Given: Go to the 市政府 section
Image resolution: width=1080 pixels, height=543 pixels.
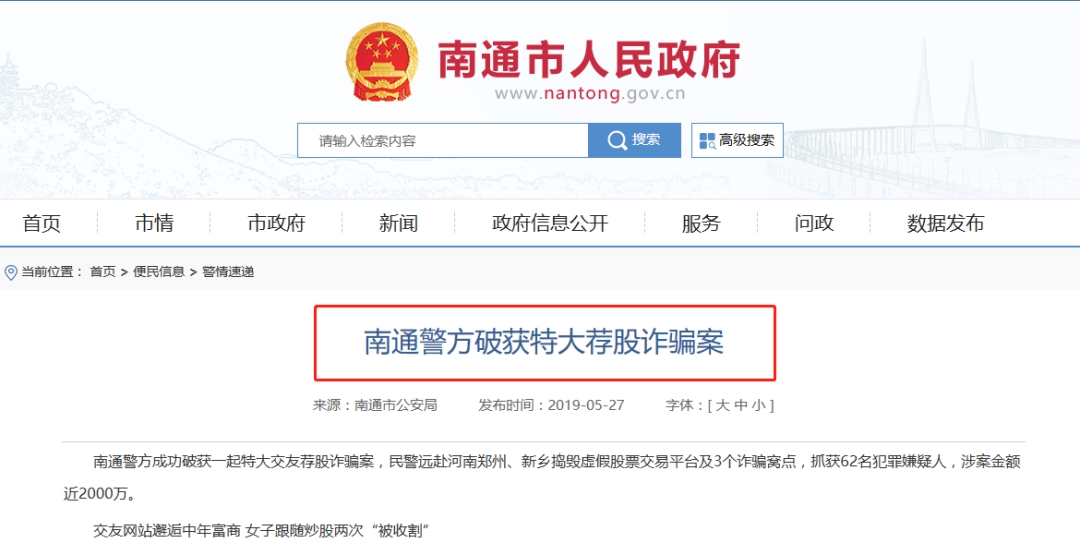Looking at the screenshot, I should click(x=276, y=223).
